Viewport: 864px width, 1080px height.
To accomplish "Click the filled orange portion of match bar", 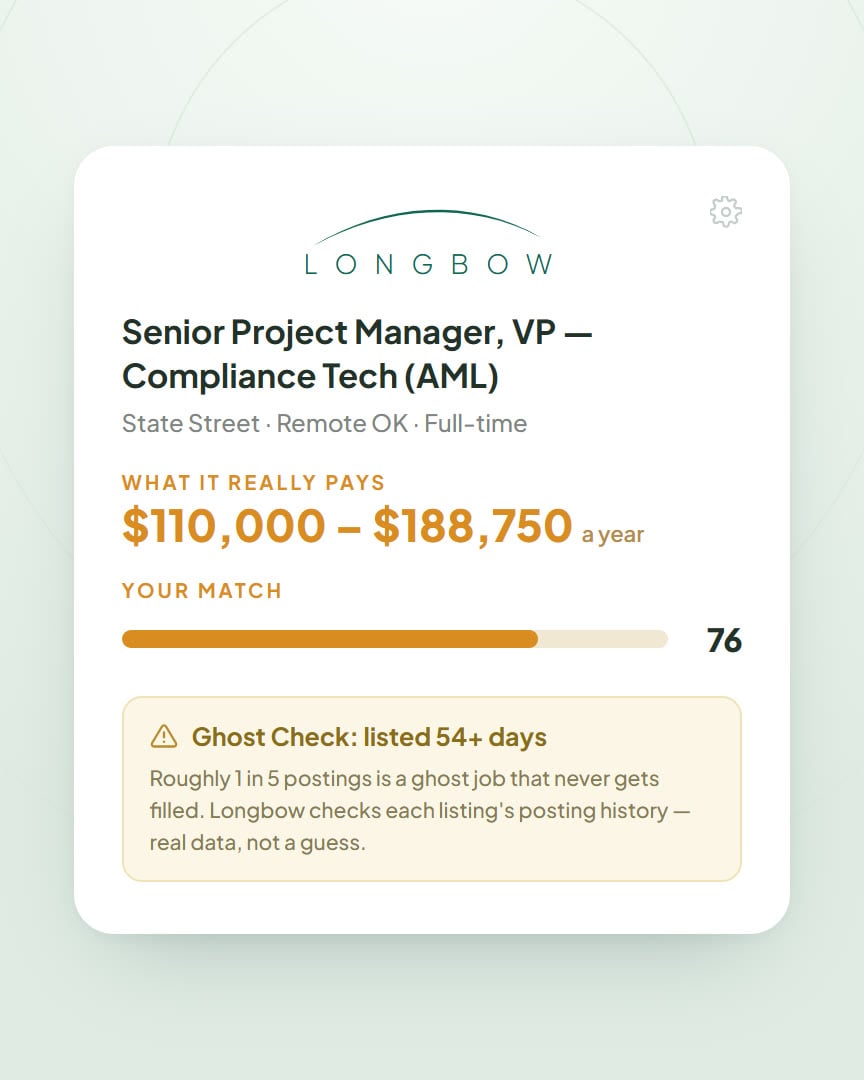I will [330, 639].
